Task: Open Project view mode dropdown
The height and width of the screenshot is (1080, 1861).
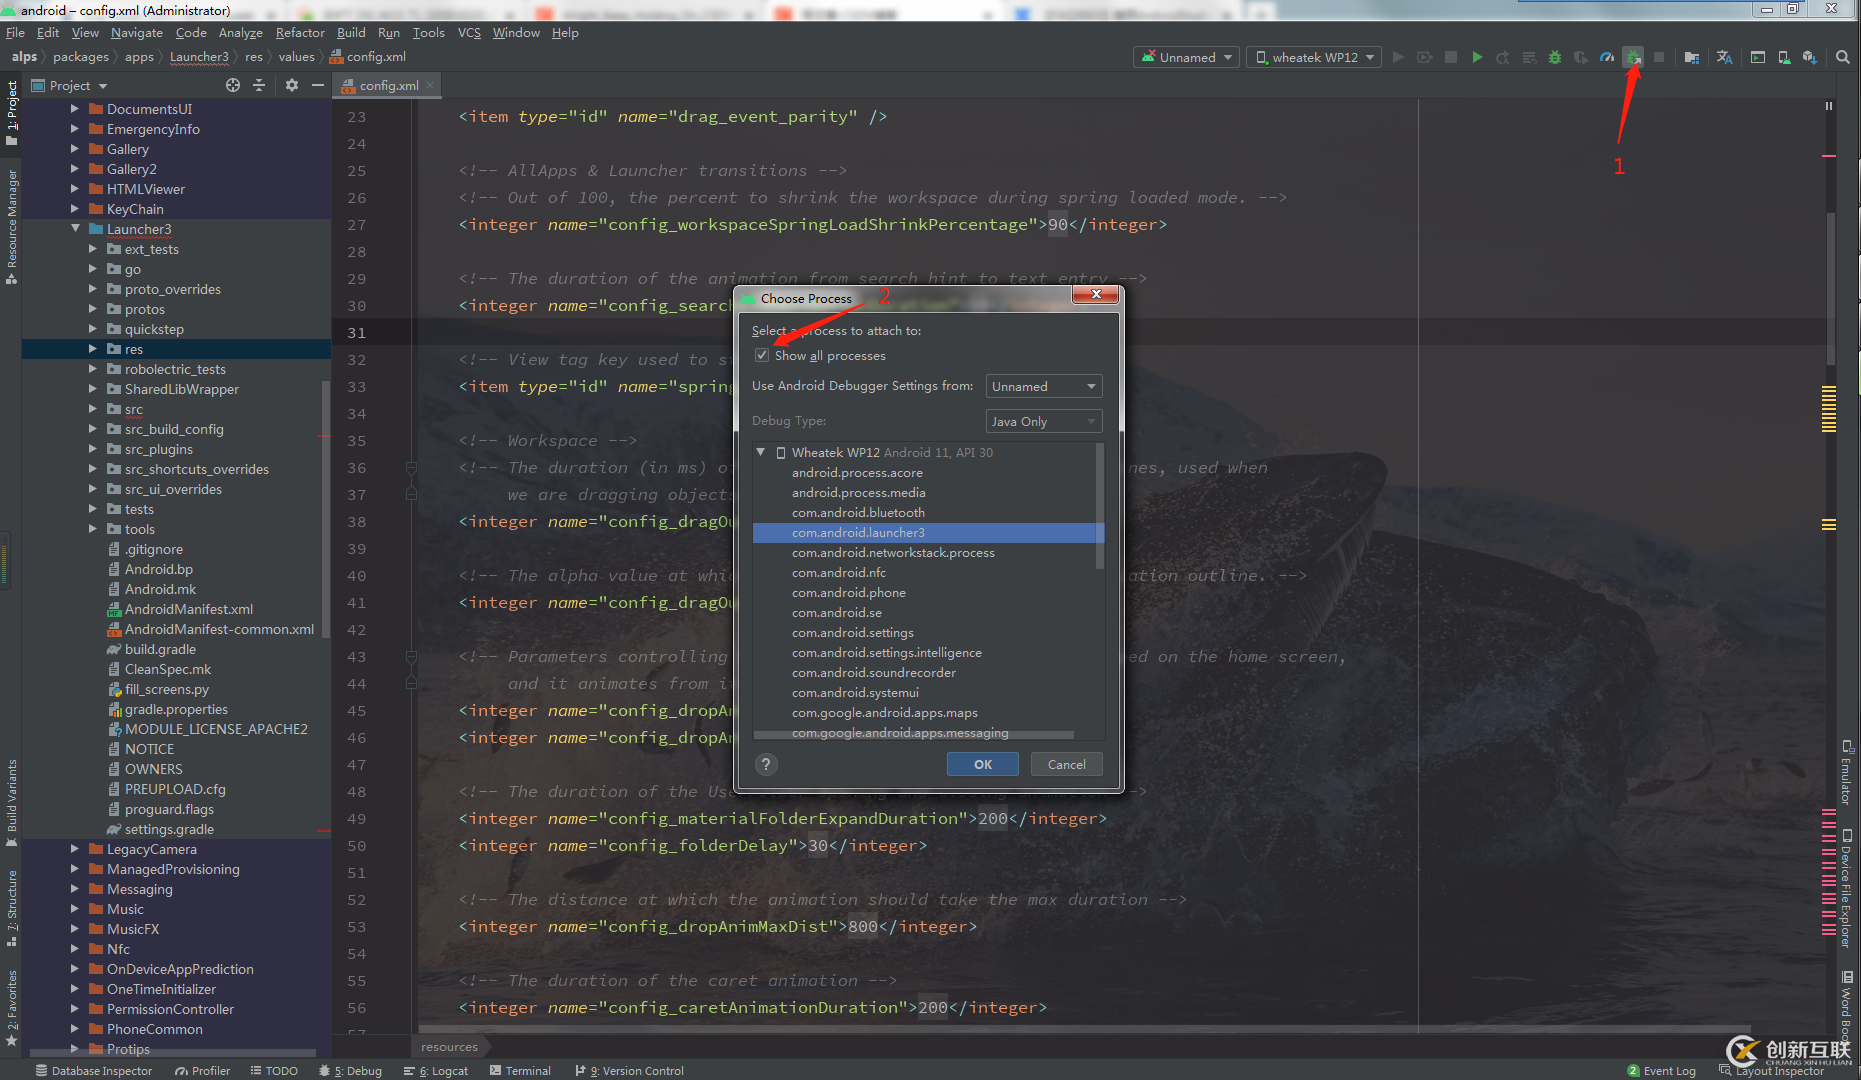Action: pyautogui.click(x=69, y=85)
